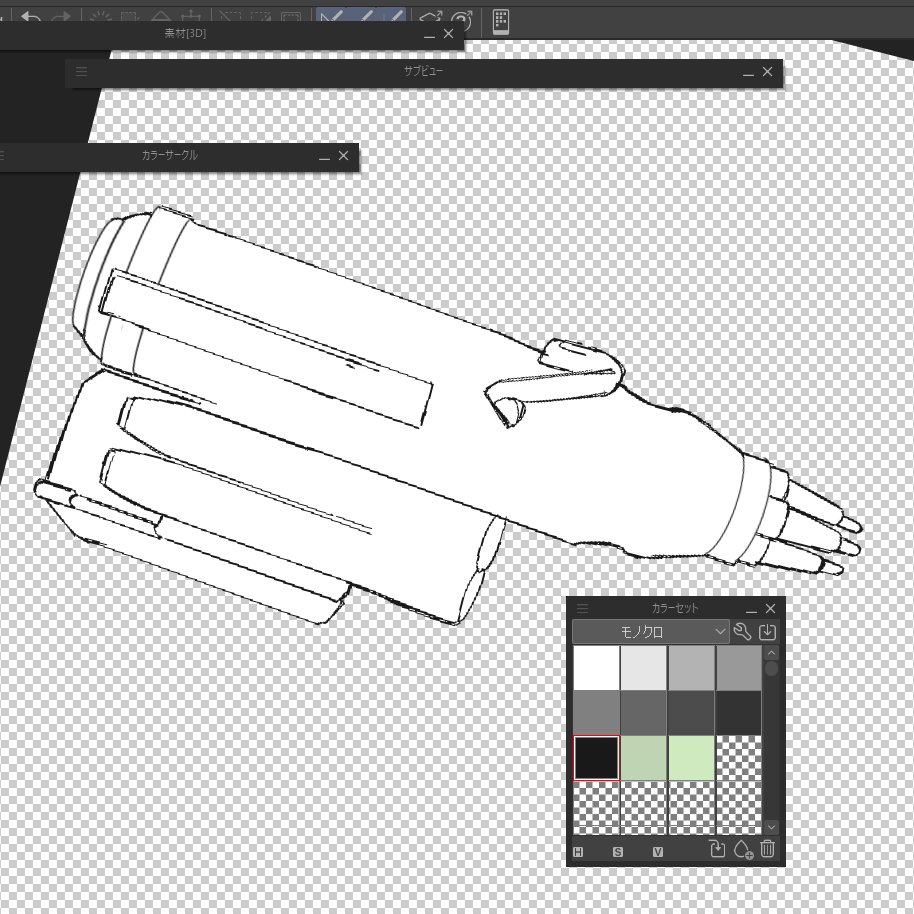Image resolution: width=914 pixels, height=914 pixels.
Task: Select the very light gray swatch beside white
Action: 644,667
